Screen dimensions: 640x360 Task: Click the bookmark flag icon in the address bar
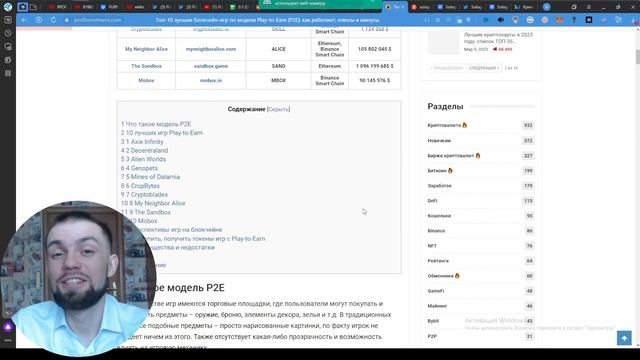pos(468,20)
